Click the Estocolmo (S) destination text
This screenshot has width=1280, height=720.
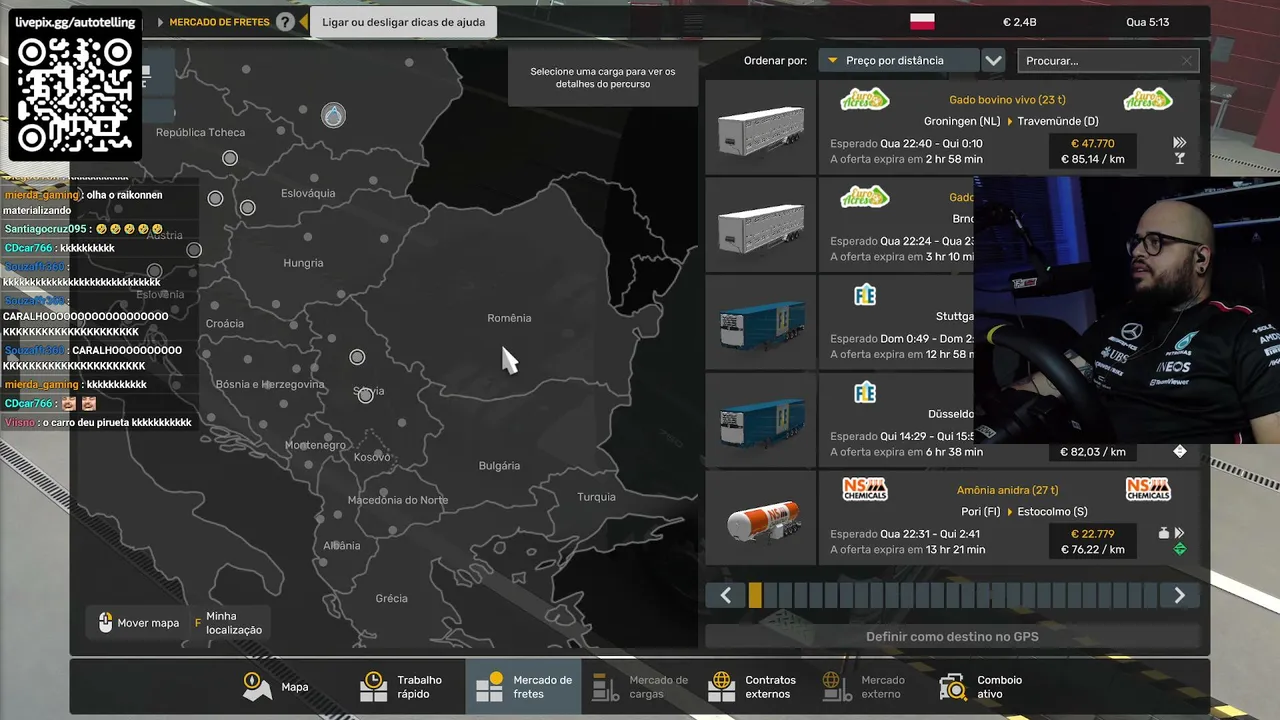pyautogui.click(x=1052, y=512)
